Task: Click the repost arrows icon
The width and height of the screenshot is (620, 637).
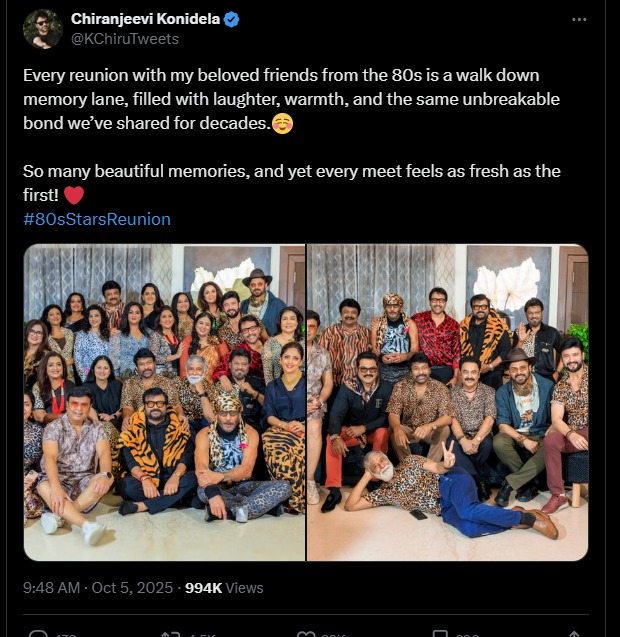Action: click(x=171, y=633)
